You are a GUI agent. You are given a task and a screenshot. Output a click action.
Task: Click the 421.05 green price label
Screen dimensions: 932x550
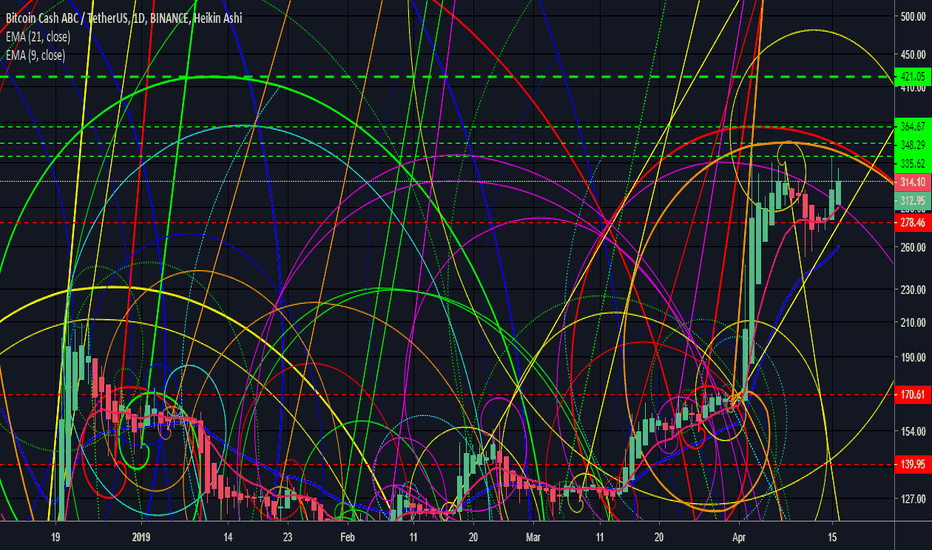click(x=912, y=77)
